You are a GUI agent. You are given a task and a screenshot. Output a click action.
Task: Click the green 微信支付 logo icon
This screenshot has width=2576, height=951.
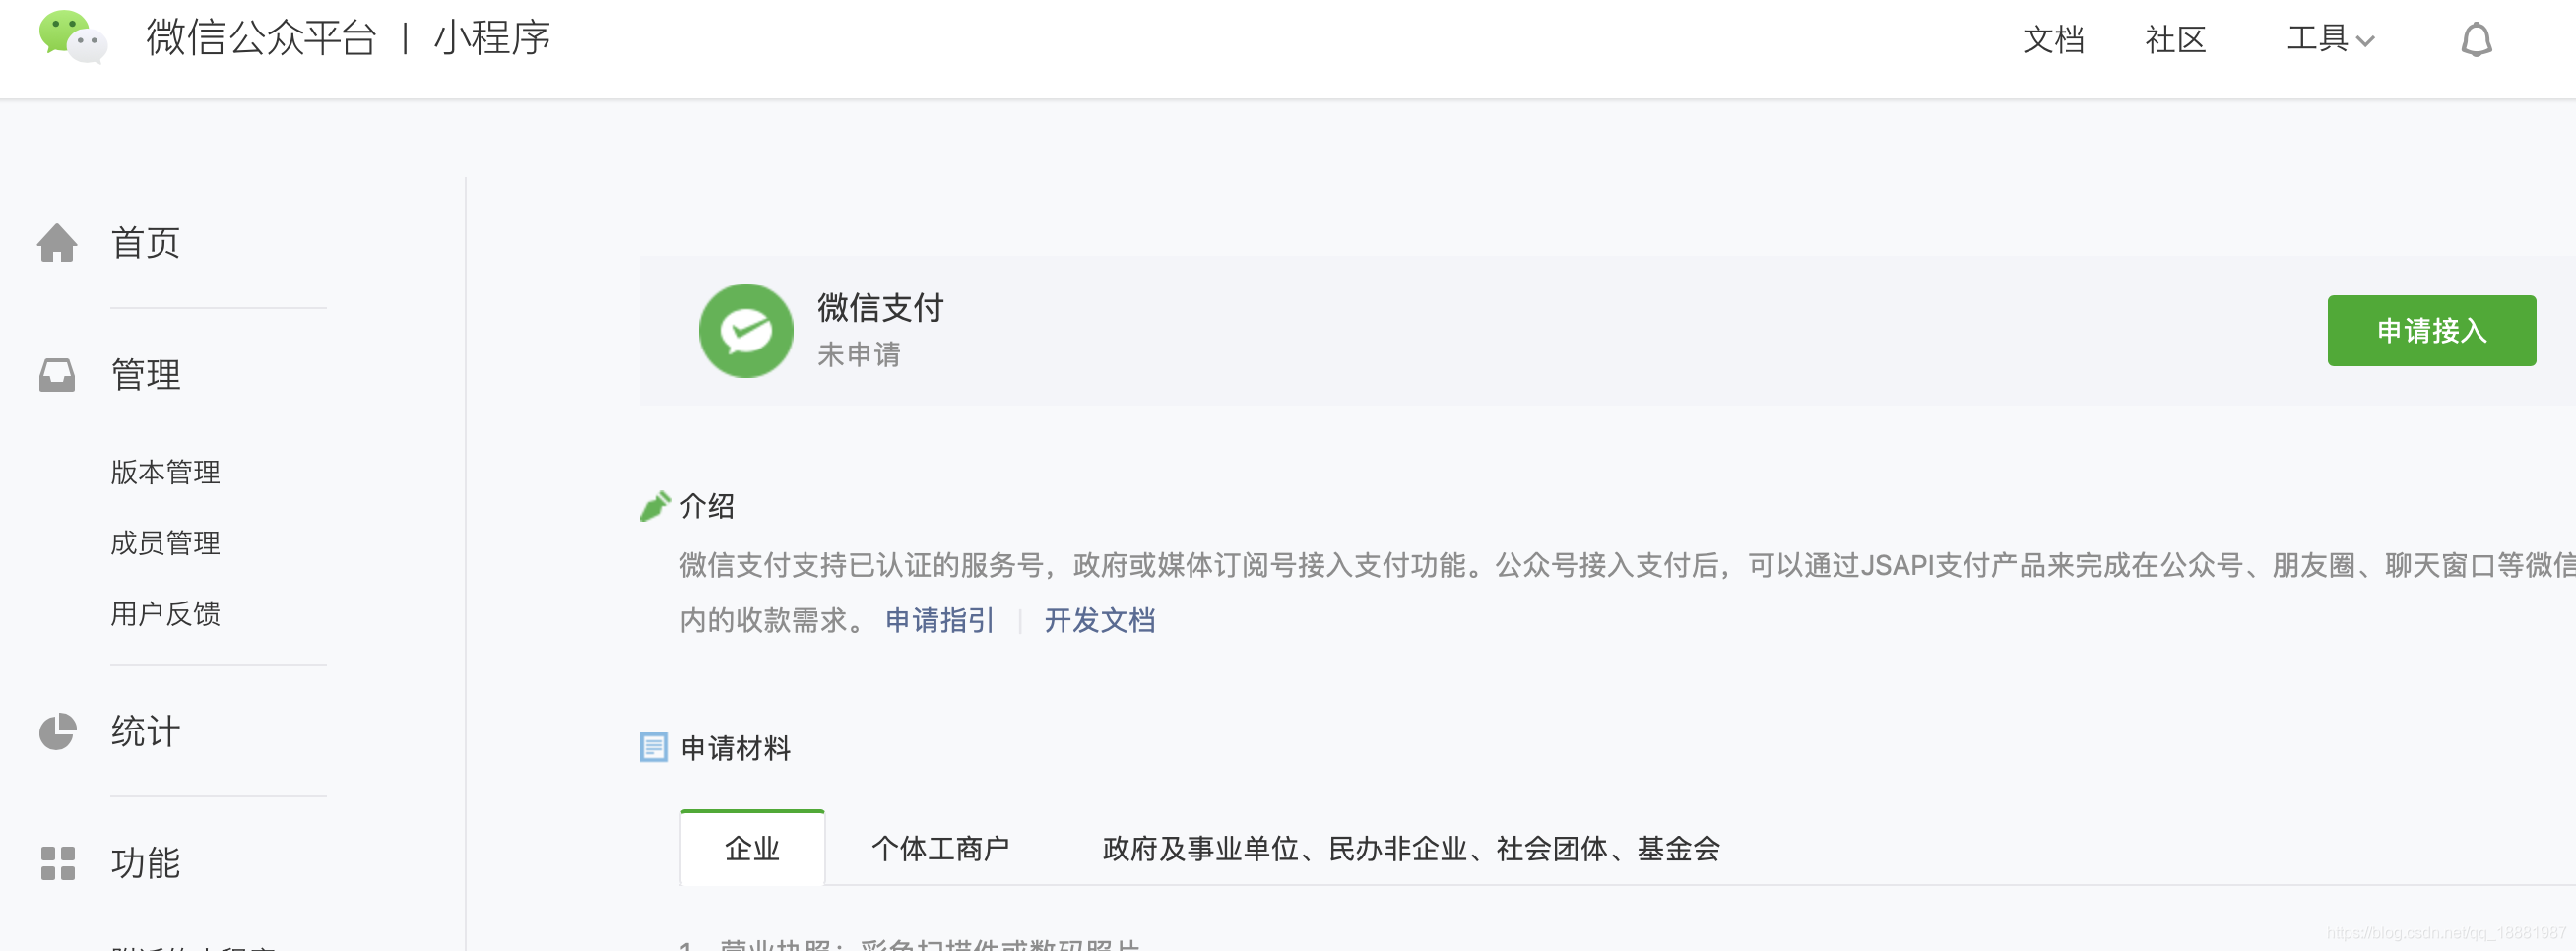(745, 330)
